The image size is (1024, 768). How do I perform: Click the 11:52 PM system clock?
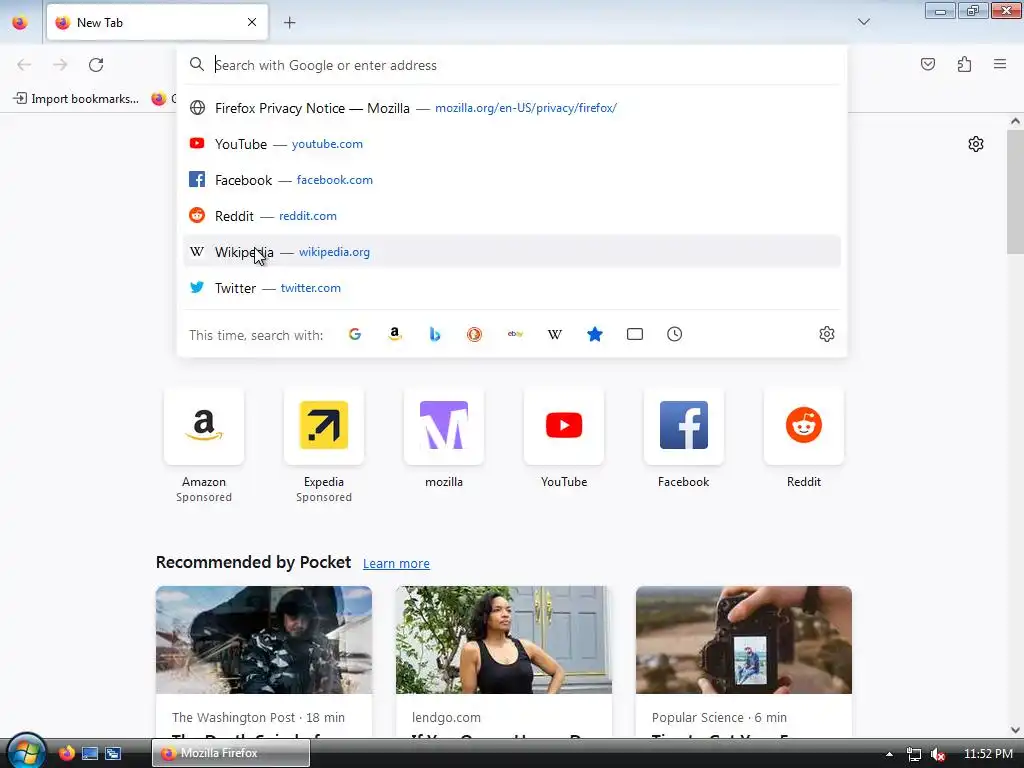988,754
